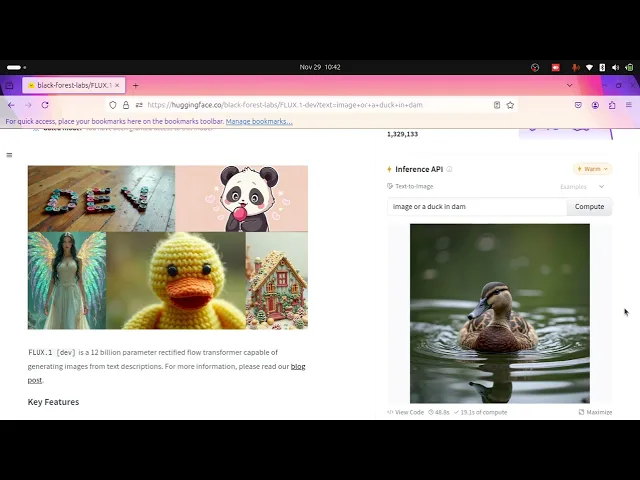Screen dimensions: 640x480
Task: Open the table of contents list icon
Action: coord(9,155)
